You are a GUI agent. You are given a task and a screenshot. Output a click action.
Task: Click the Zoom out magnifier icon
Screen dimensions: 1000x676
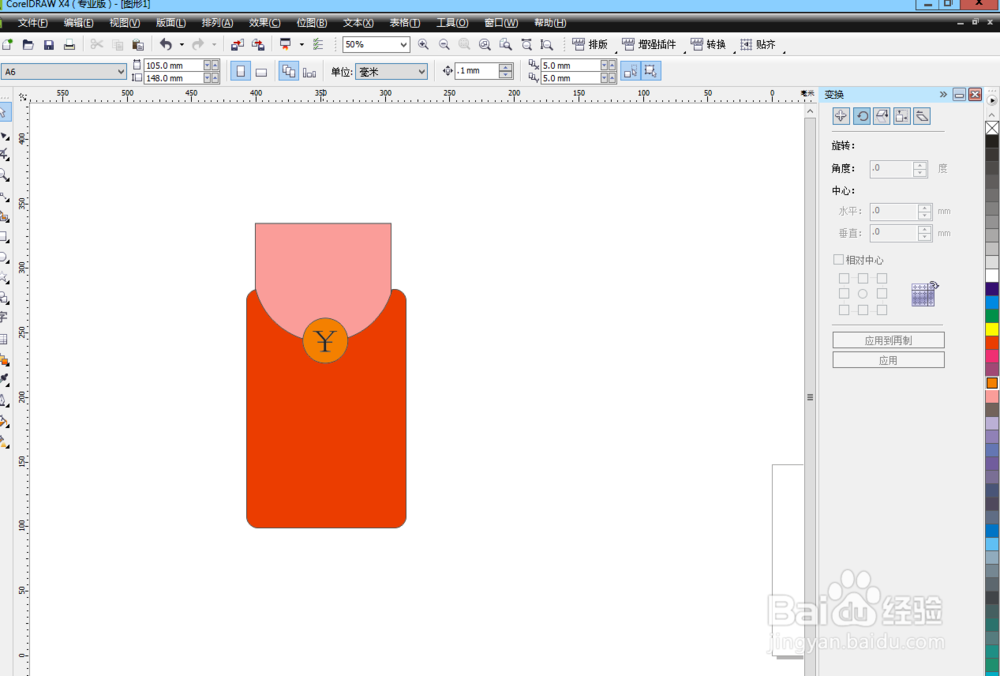coord(444,44)
